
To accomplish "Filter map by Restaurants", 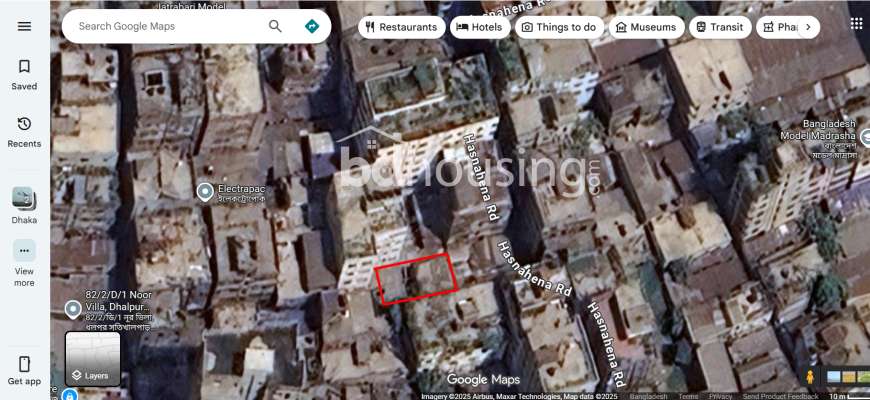I will [402, 27].
